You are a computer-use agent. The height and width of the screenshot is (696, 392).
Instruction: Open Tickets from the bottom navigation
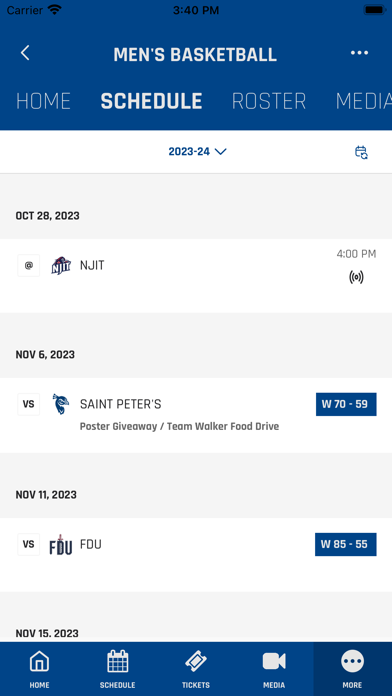[x=196, y=668]
